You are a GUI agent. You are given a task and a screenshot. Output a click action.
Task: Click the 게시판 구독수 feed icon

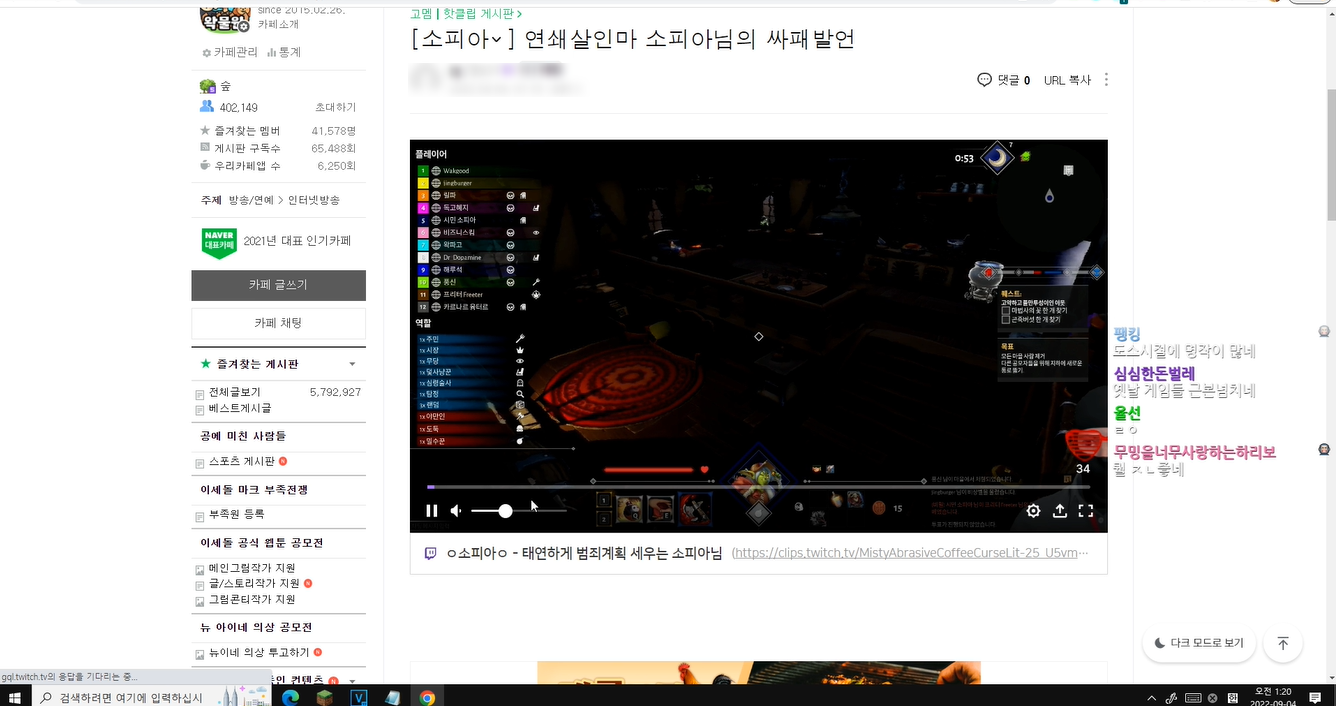coord(205,148)
